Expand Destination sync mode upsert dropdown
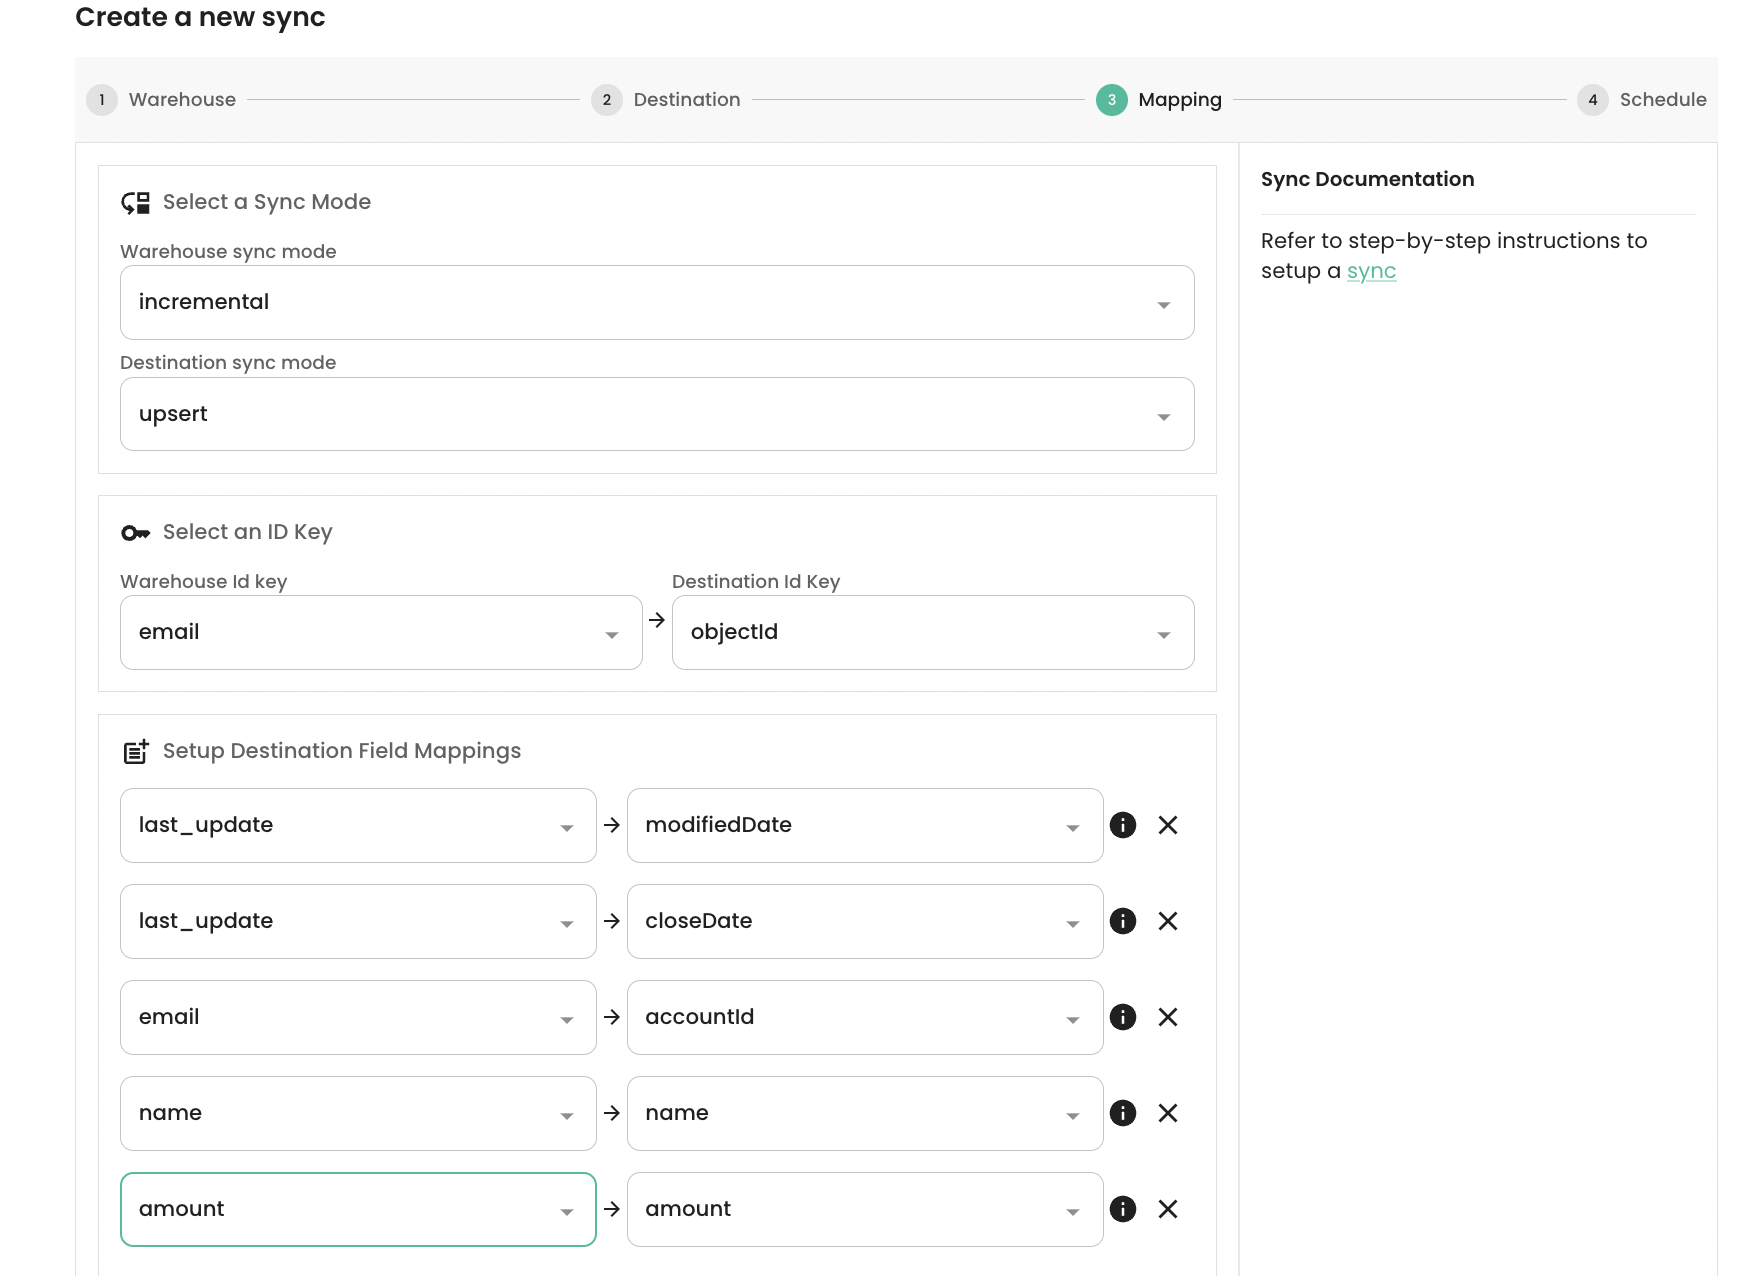 point(656,414)
